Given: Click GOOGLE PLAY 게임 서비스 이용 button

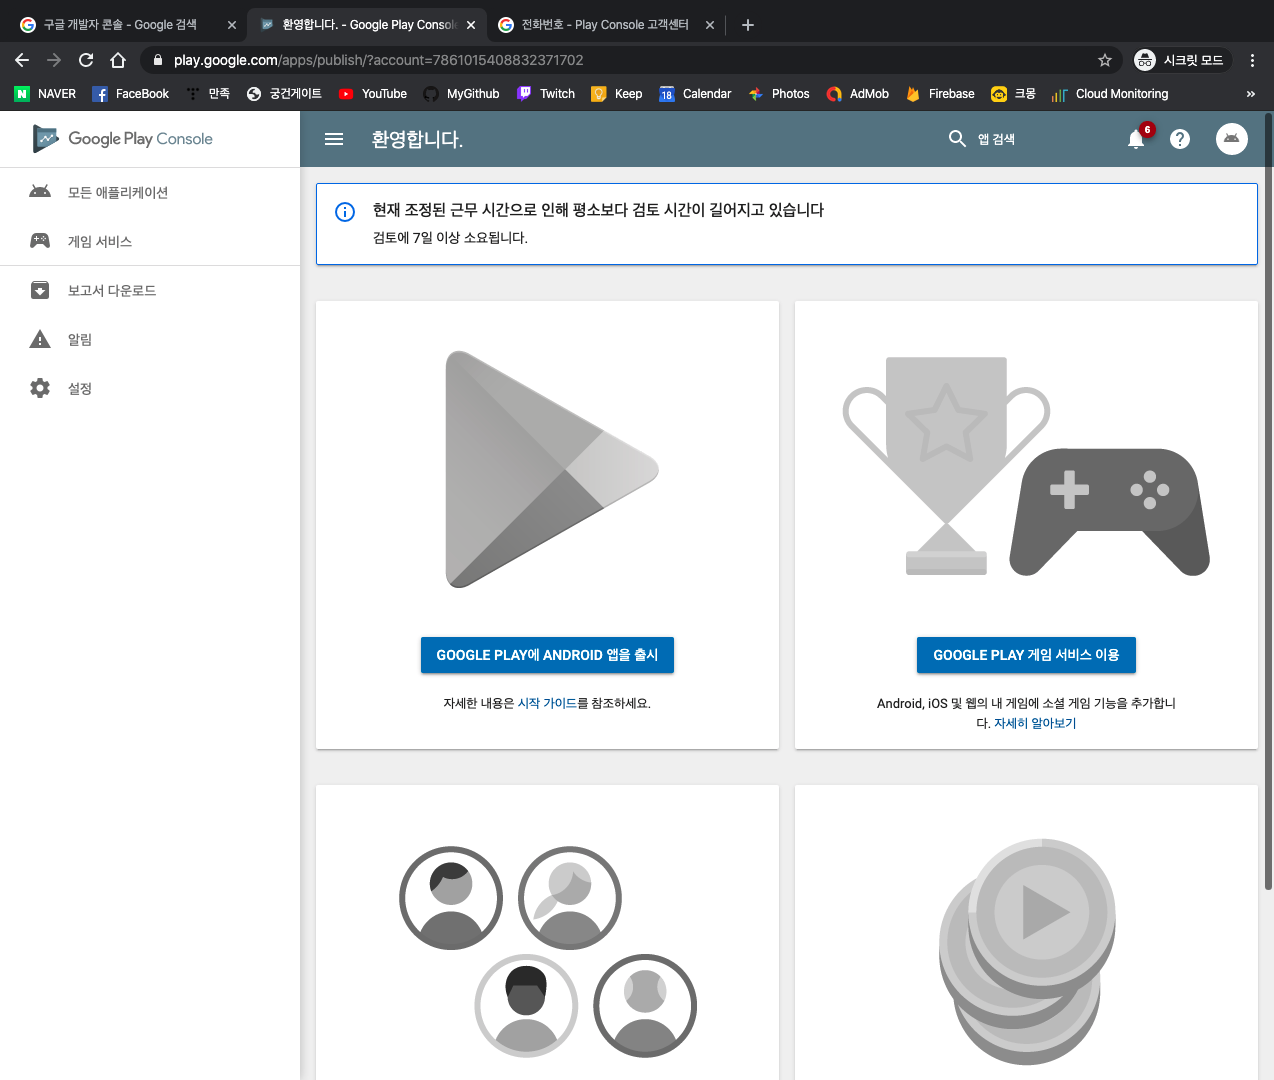Looking at the screenshot, I should click(1026, 655).
